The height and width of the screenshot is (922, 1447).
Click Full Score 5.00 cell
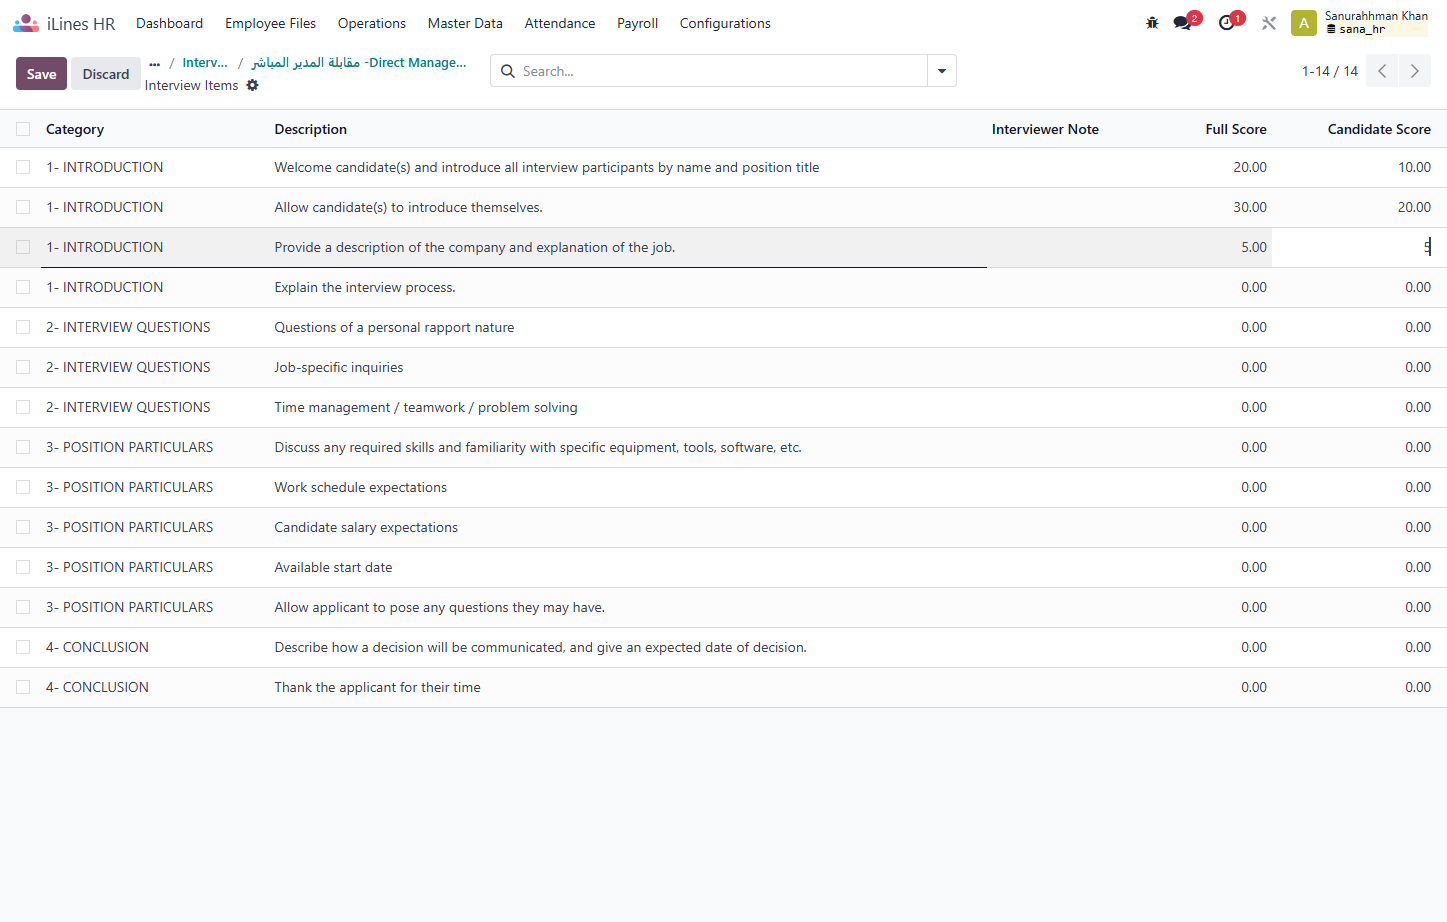click(x=1254, y=247)
